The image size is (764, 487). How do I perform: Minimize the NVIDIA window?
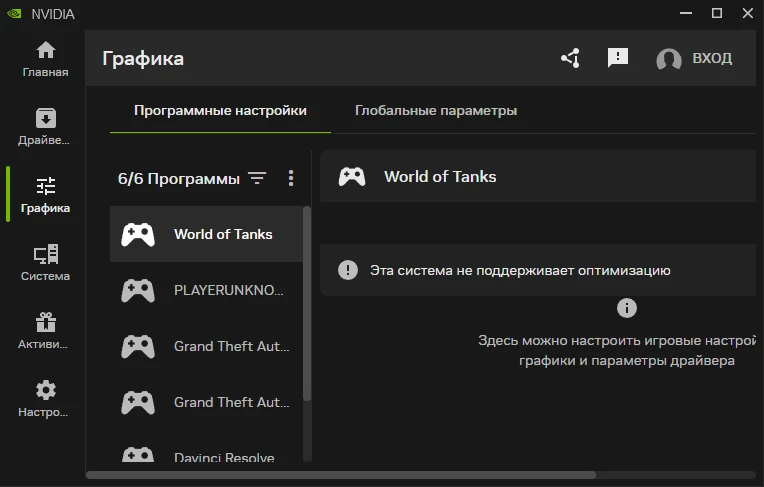coord(686,13)
